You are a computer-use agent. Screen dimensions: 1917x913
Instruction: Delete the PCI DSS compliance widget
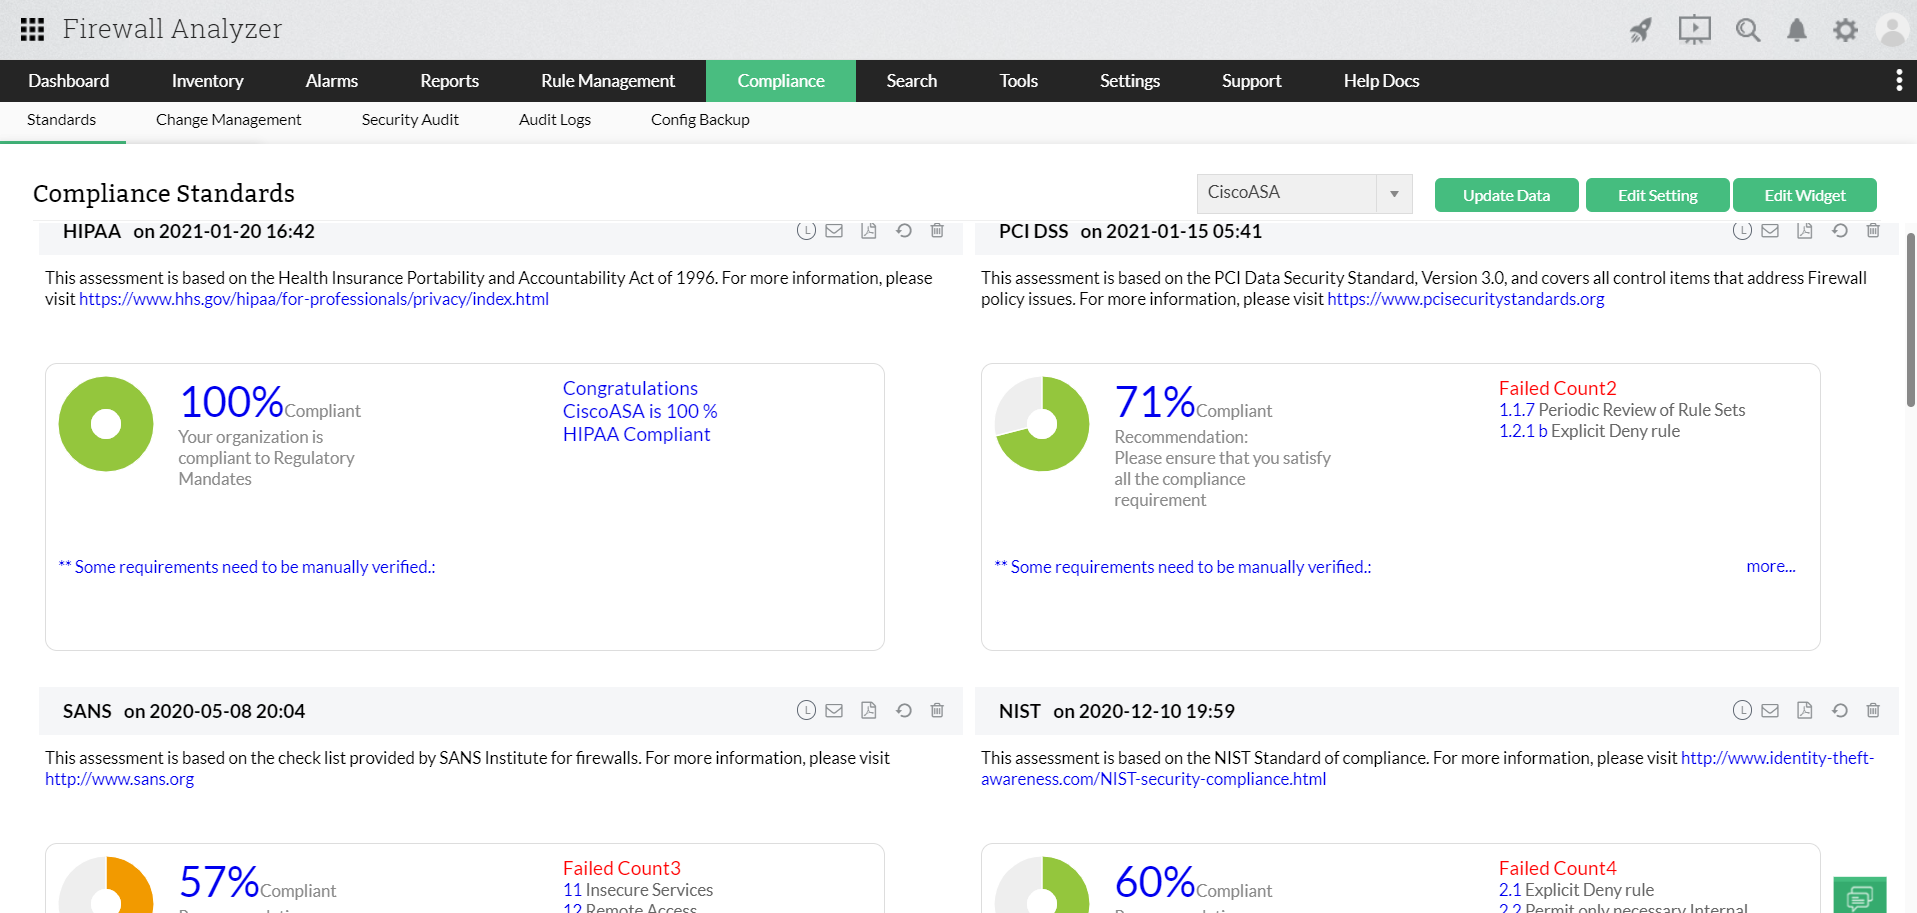point(1873,231)
